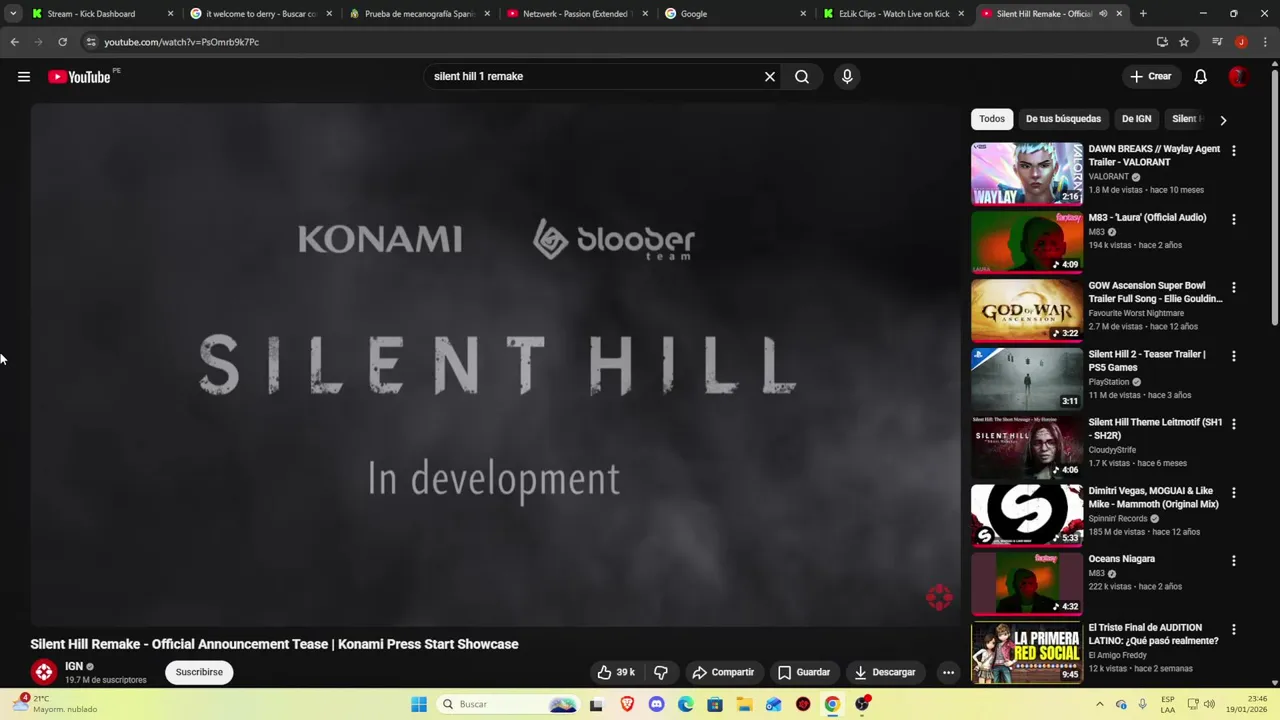Open 'El Triste Final de AUDITION LATINO' title
1280x720 pixels.
(x=1153, y=634)
